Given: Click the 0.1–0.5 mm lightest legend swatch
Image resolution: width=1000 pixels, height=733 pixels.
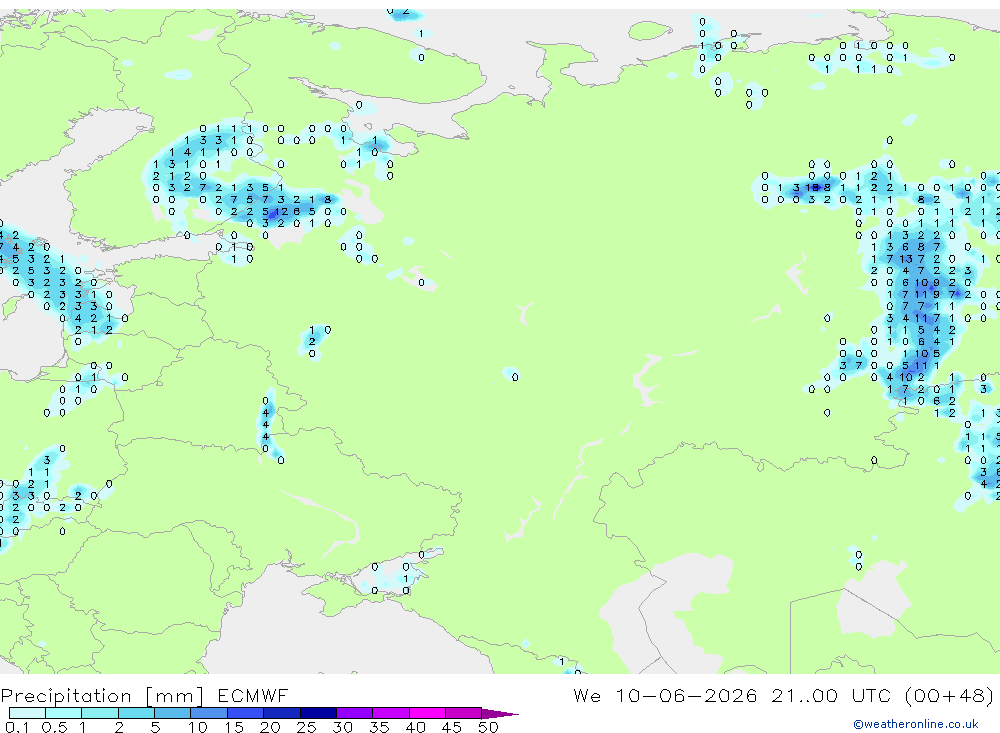Looking at the screenshot, I should click(27, 713).
